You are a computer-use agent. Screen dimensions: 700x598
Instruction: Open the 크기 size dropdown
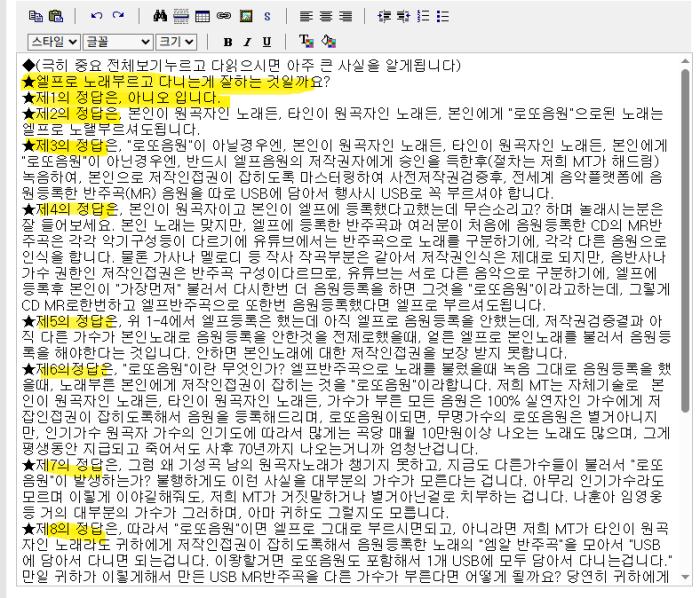(179, 42)
